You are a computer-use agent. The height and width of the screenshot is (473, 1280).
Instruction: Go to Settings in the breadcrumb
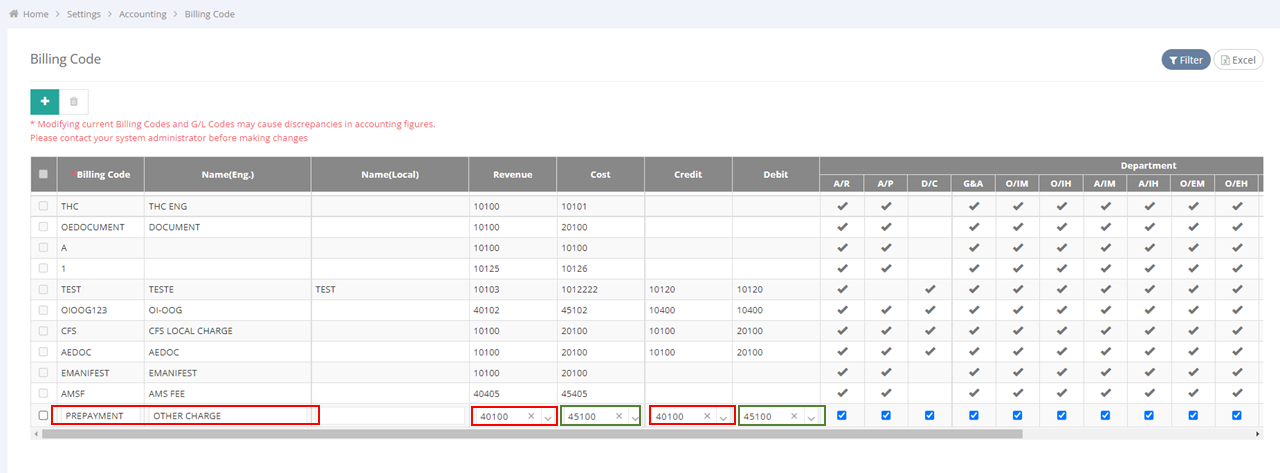[83, 14]
